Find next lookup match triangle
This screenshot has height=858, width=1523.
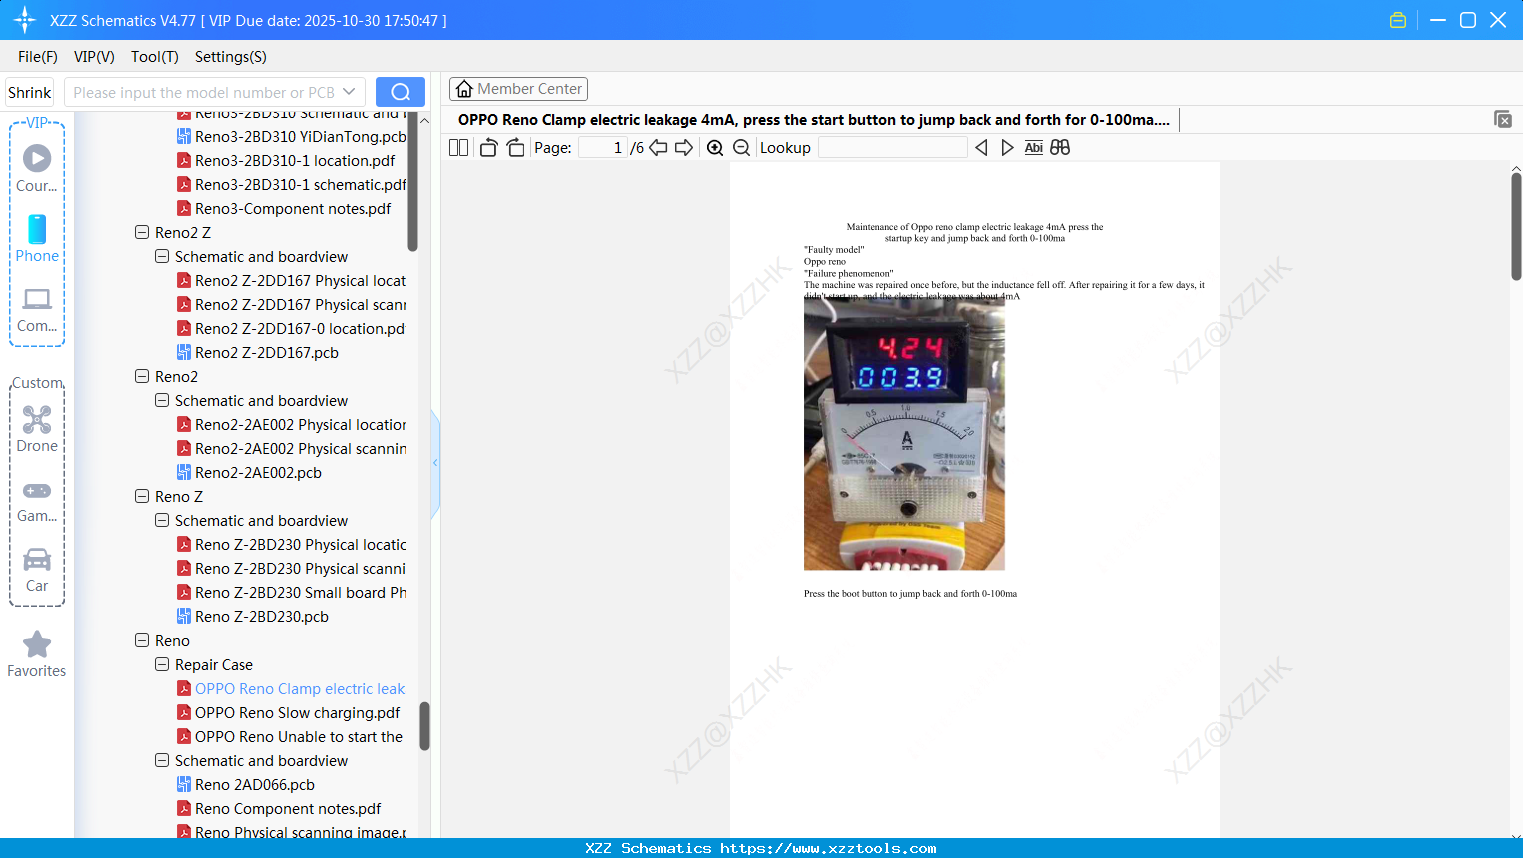[x=1007, y=148]
